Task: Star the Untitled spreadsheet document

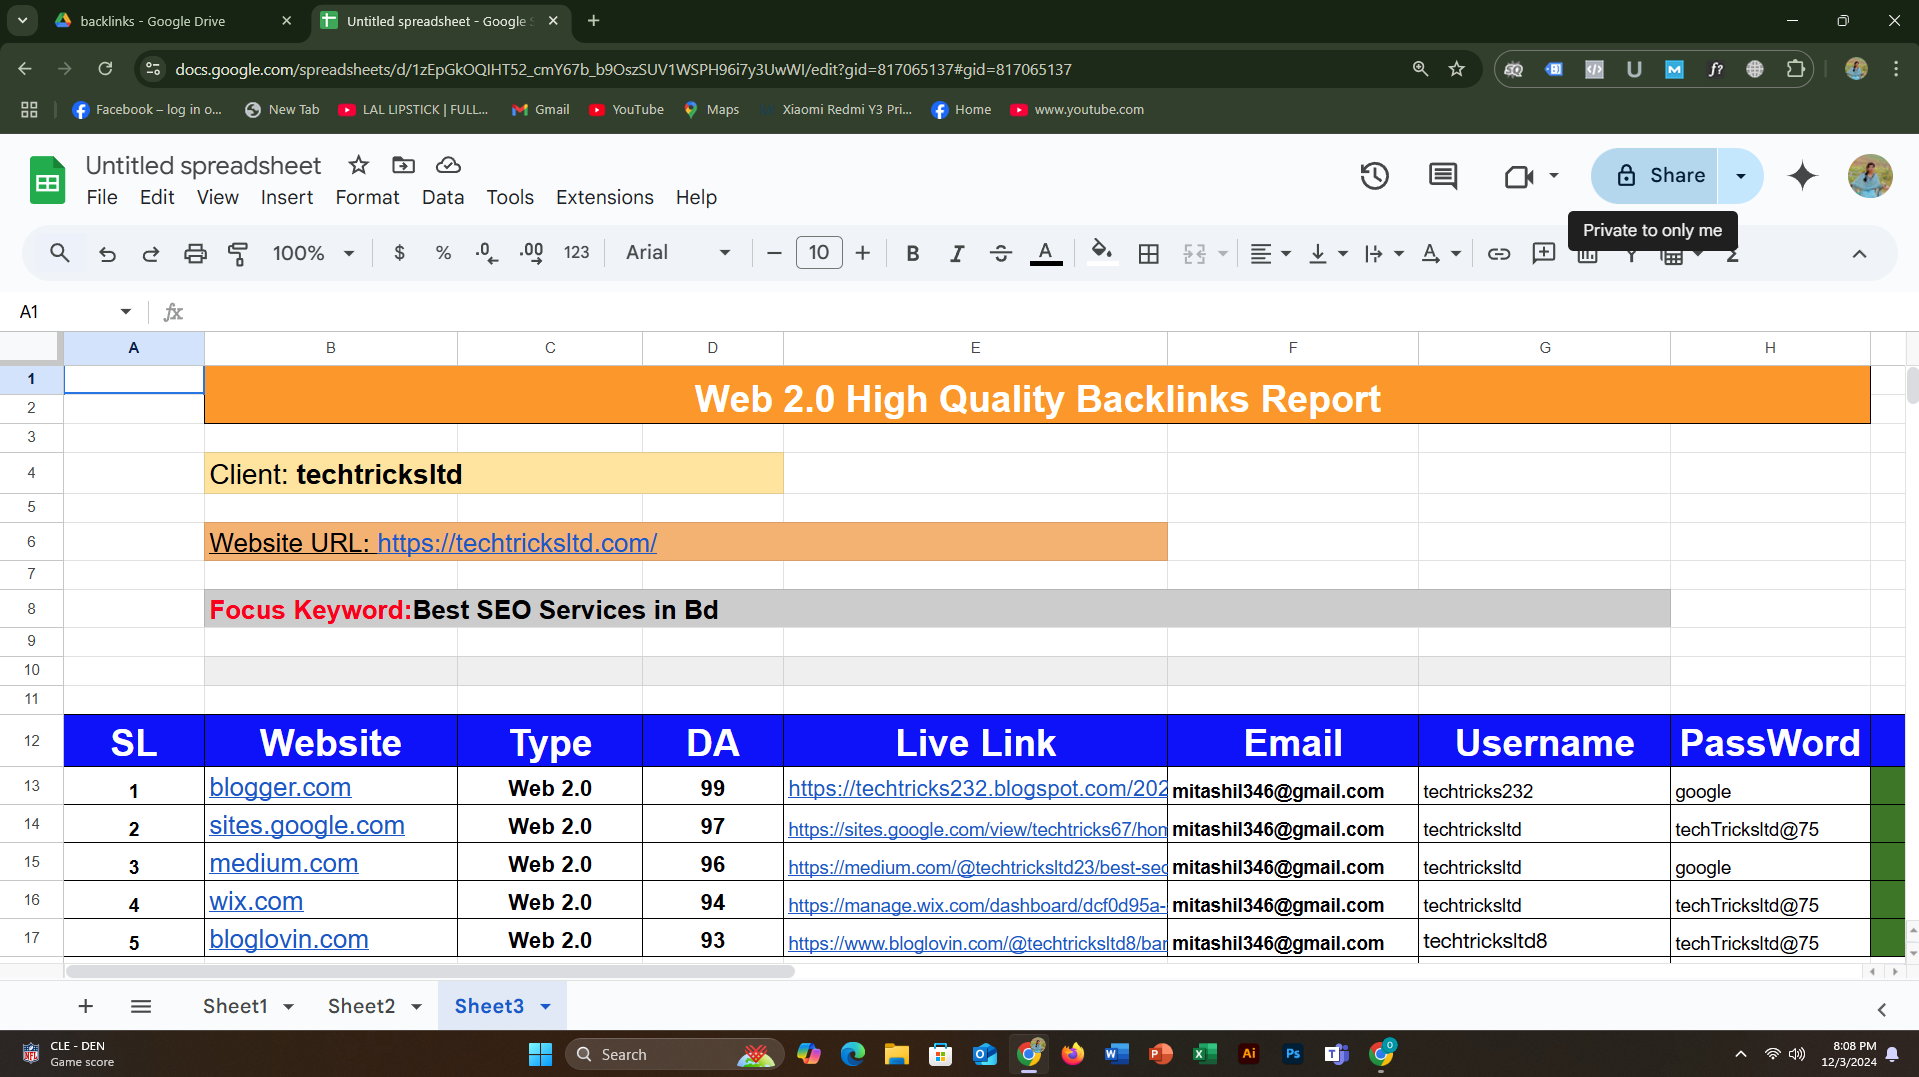Action: coord(358,165)
